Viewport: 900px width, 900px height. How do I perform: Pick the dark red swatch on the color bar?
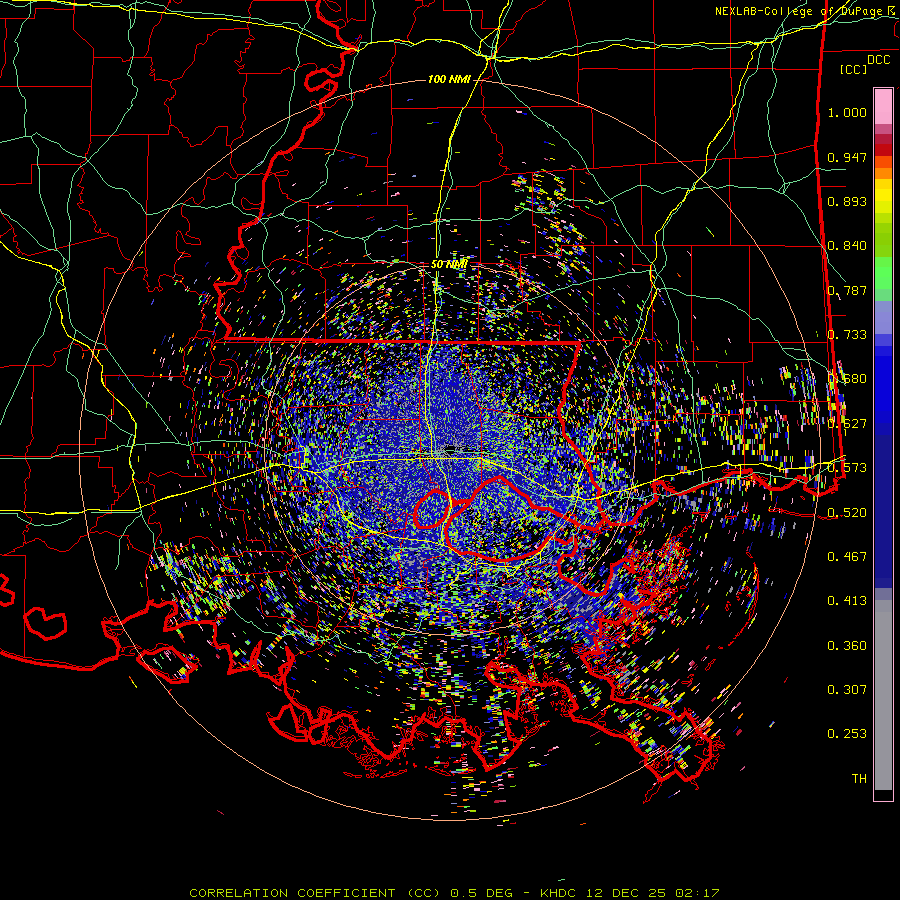click(x=883, y=149)
